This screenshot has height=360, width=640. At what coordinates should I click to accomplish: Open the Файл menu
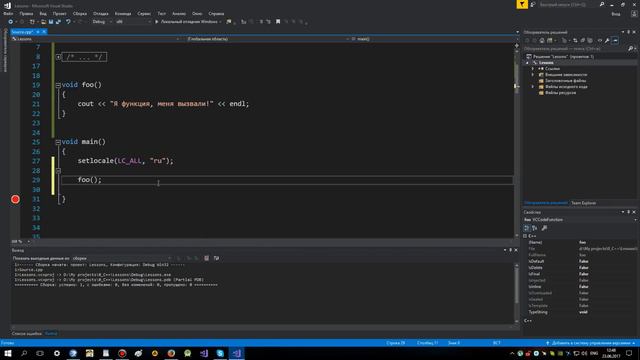[x=8, y=13]
